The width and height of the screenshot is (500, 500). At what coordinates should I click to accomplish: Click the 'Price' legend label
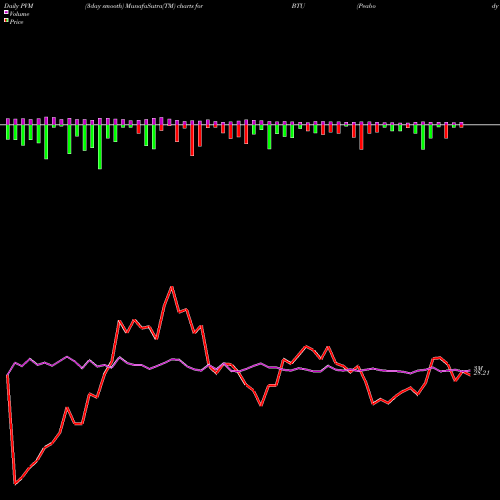click(16, 22)
